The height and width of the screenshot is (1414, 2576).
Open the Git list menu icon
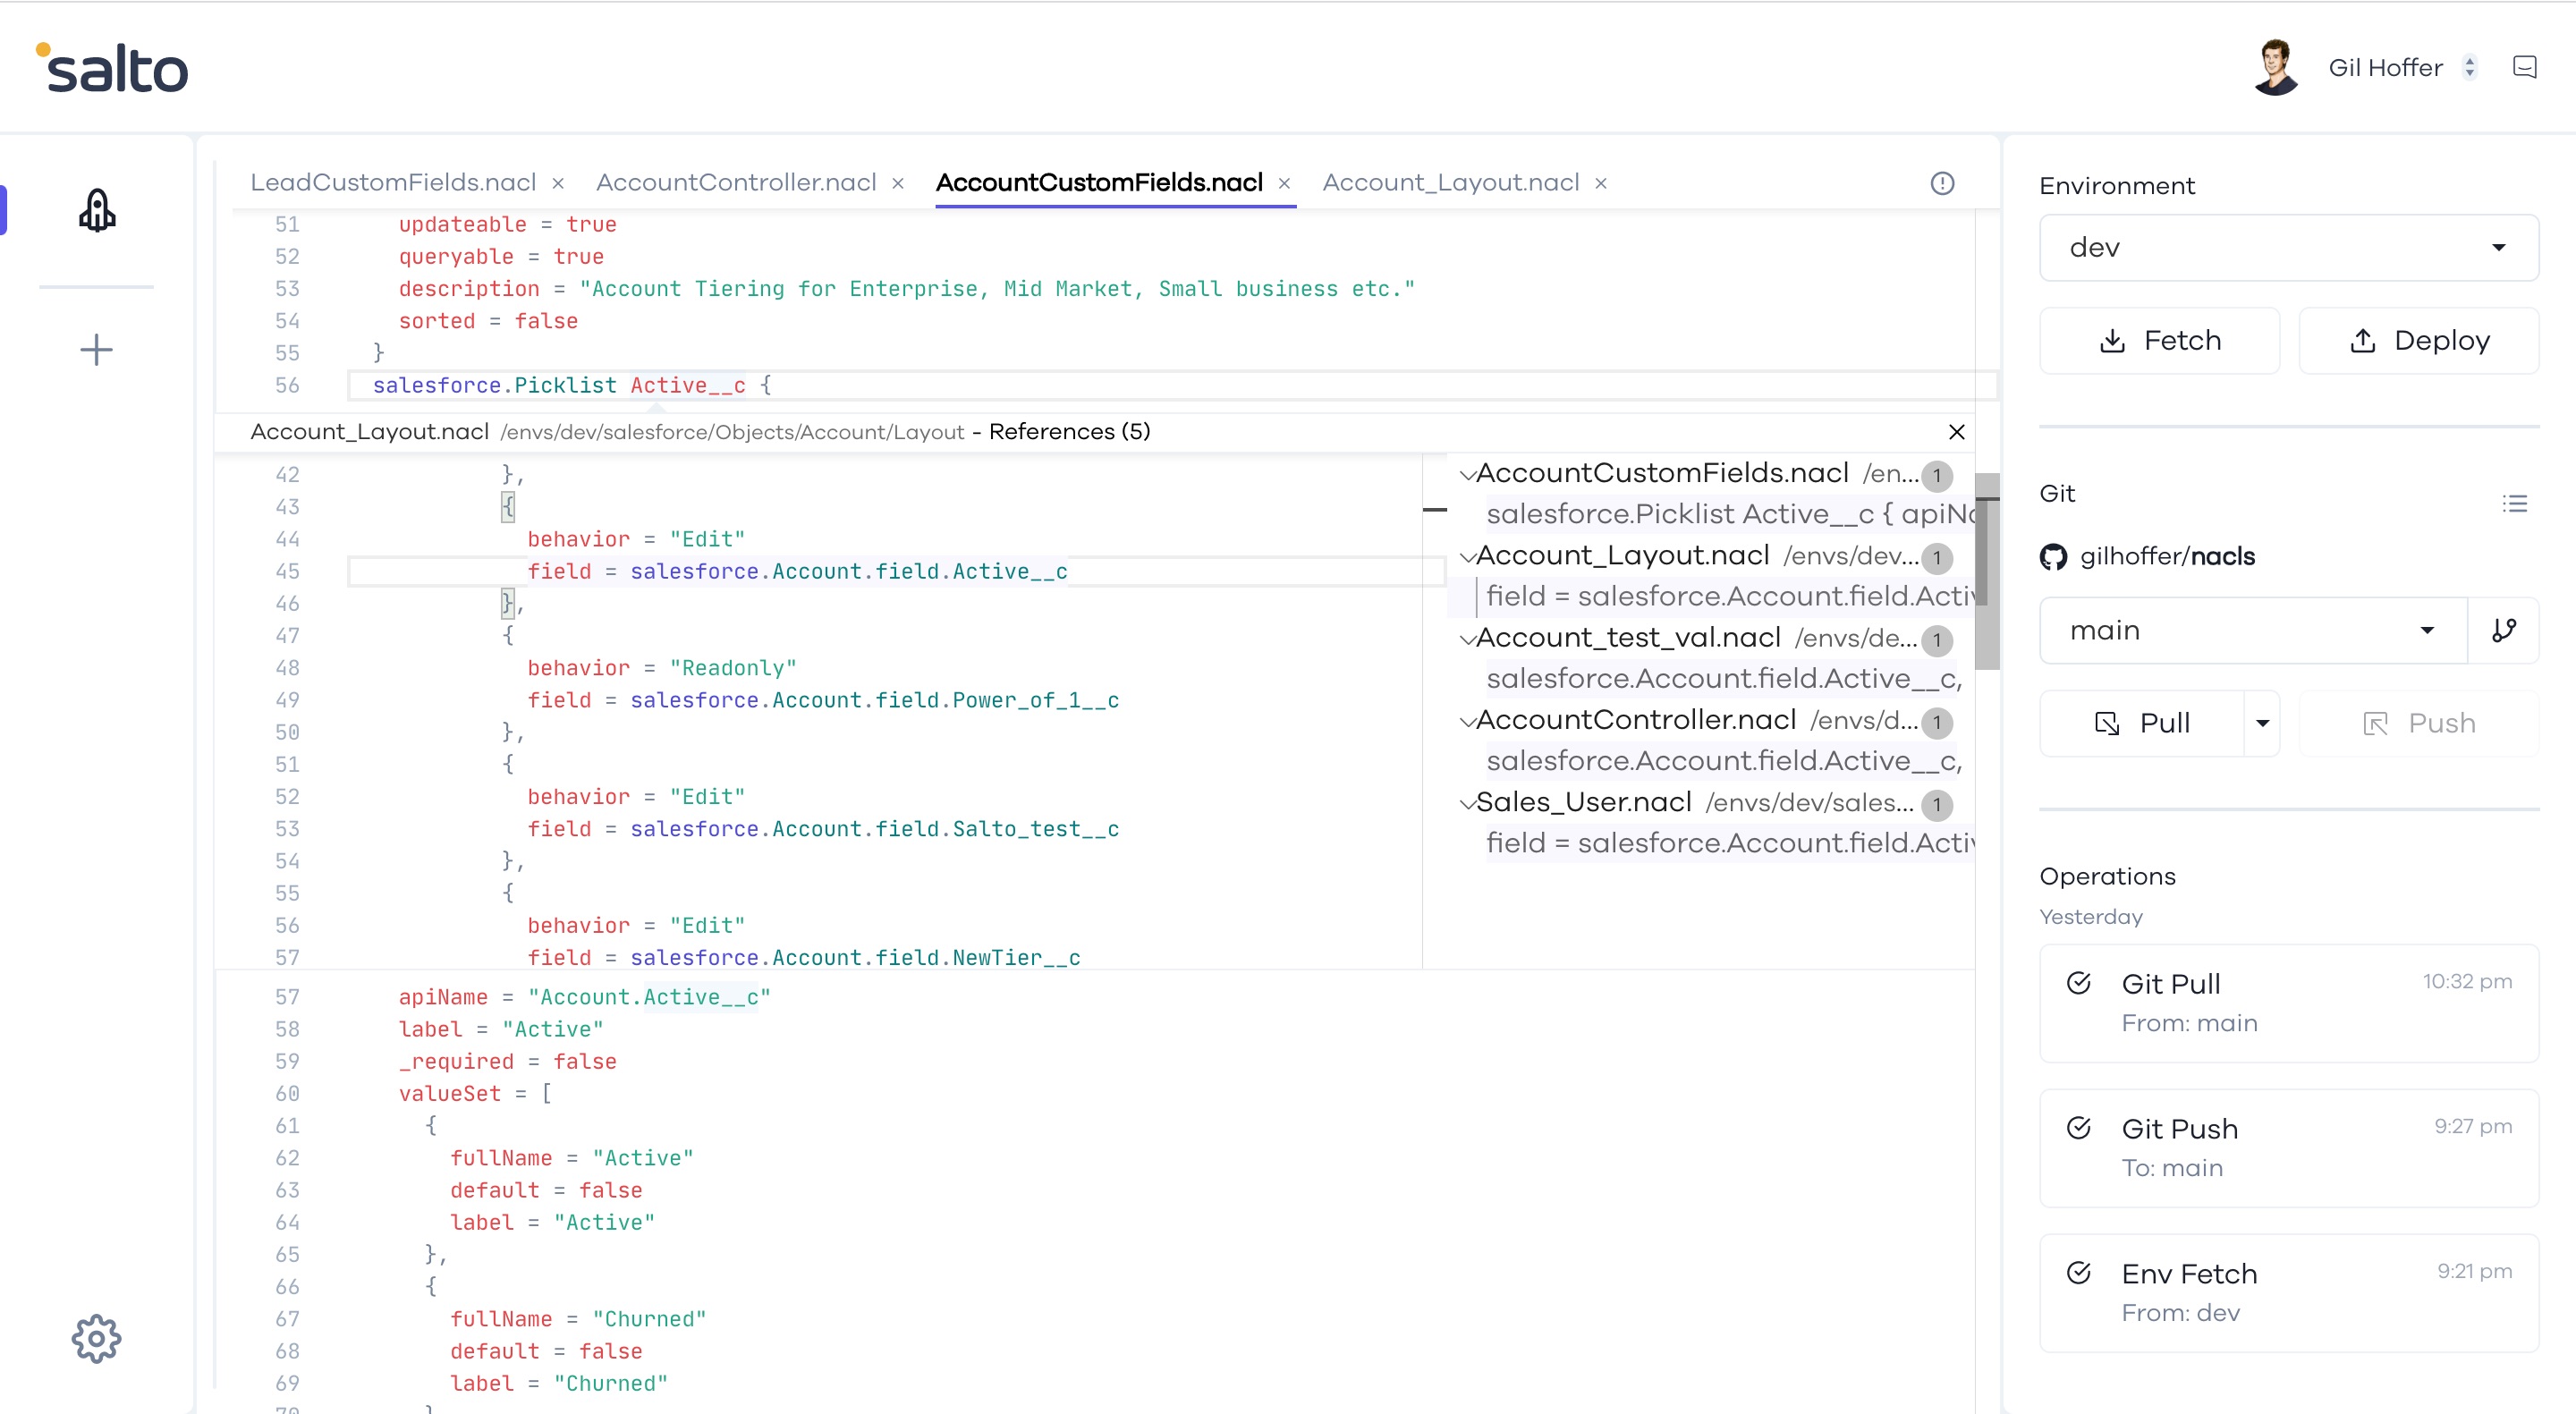(x=2514, y=503)
